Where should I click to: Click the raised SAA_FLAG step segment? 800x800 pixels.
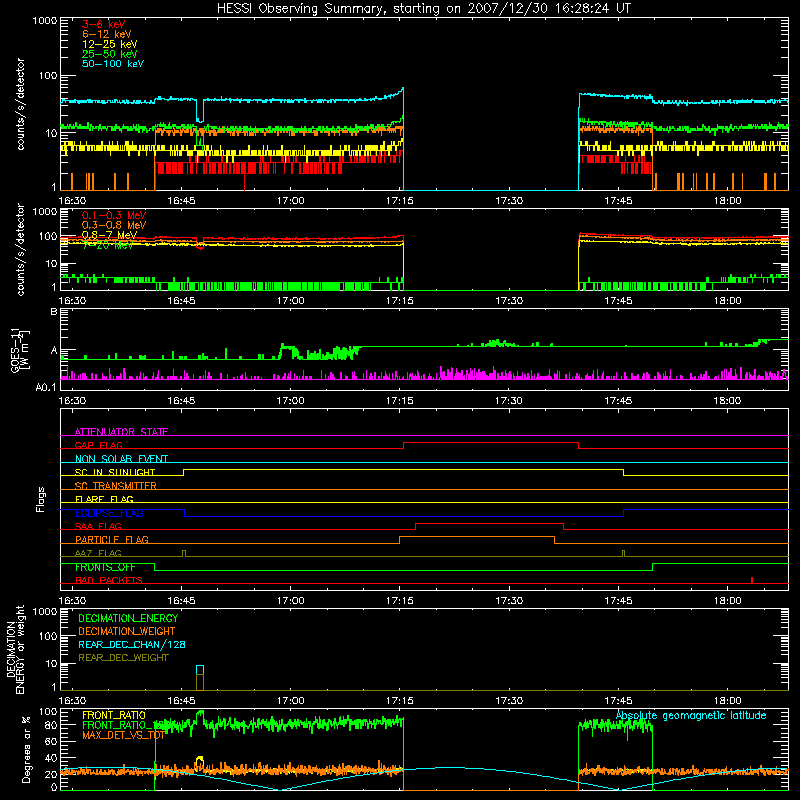click(x=489, y=524)
